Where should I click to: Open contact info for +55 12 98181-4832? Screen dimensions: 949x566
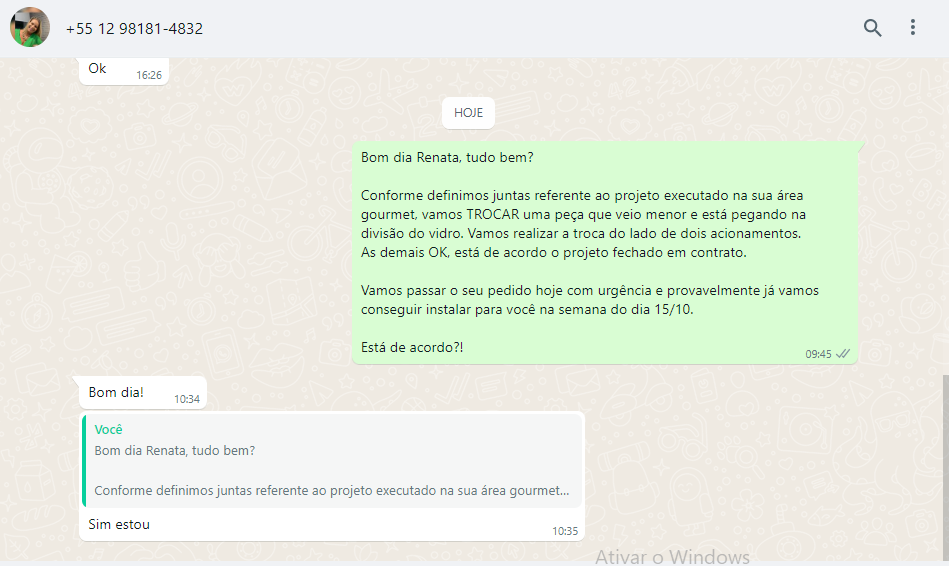(x=134, y=28)
